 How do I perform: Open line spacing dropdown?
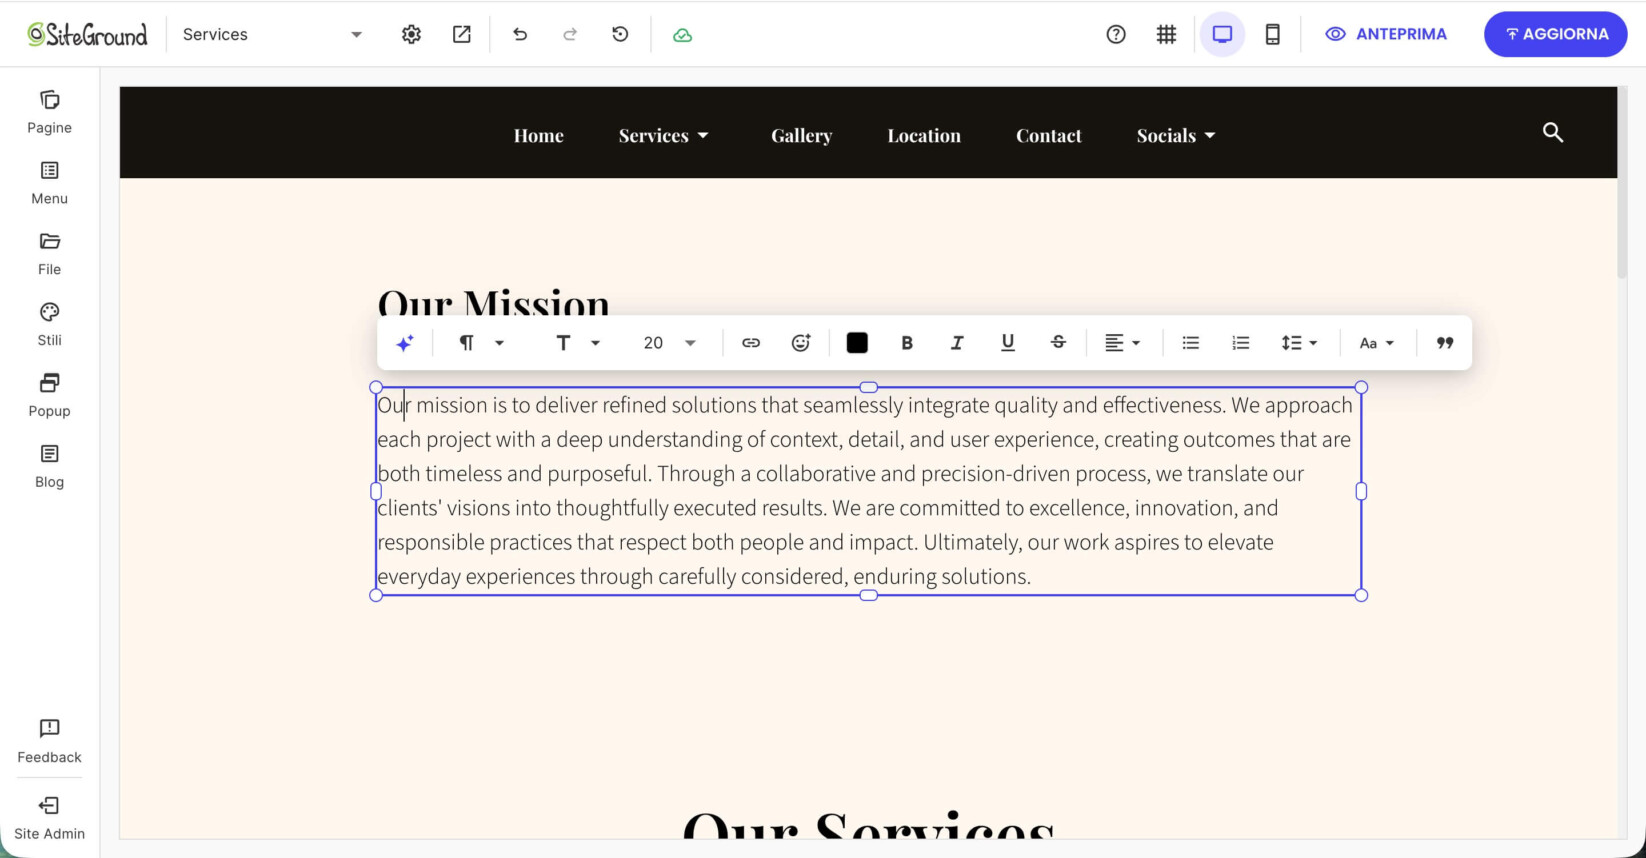point(1299,343)
